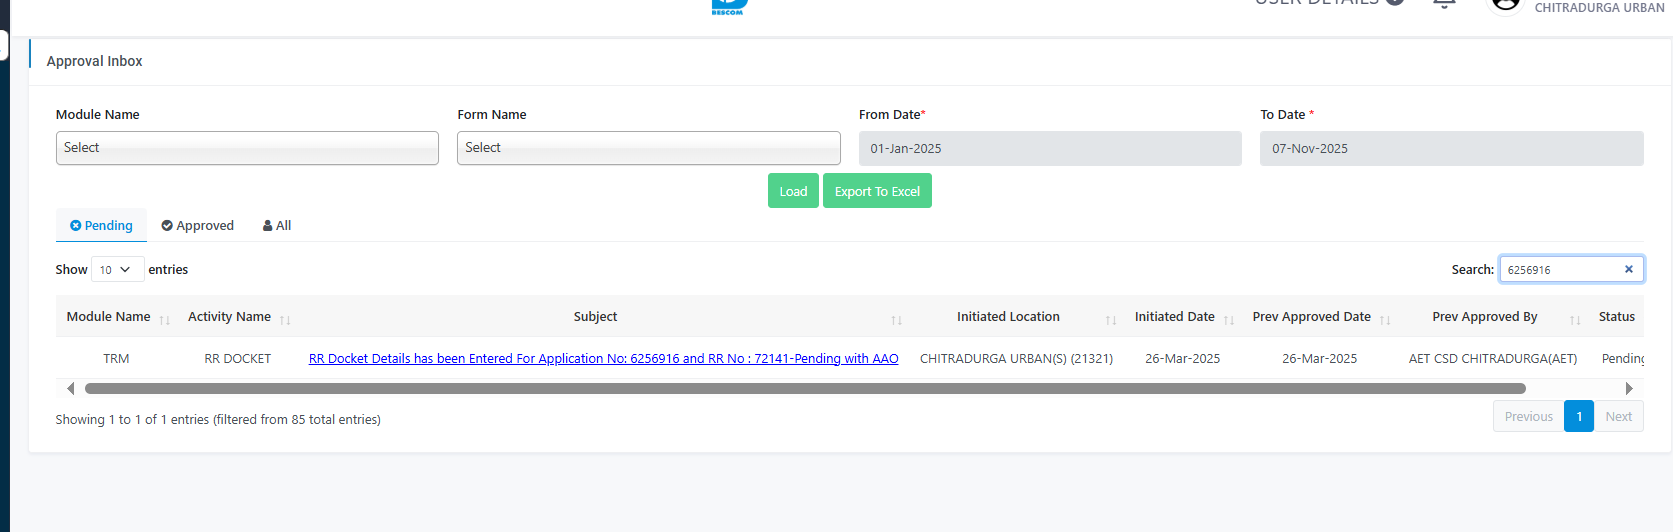Click the Load button
This screenshot has width=1673, height=532.
[x=793, y=191]
